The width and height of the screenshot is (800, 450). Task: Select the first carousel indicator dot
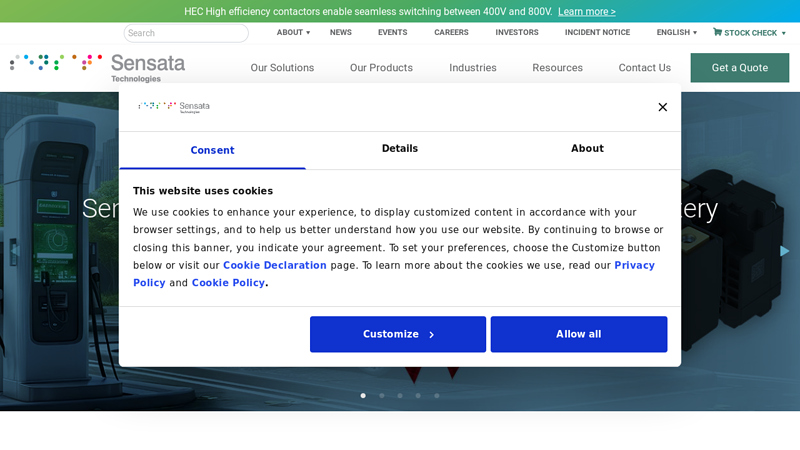[363, 395]
